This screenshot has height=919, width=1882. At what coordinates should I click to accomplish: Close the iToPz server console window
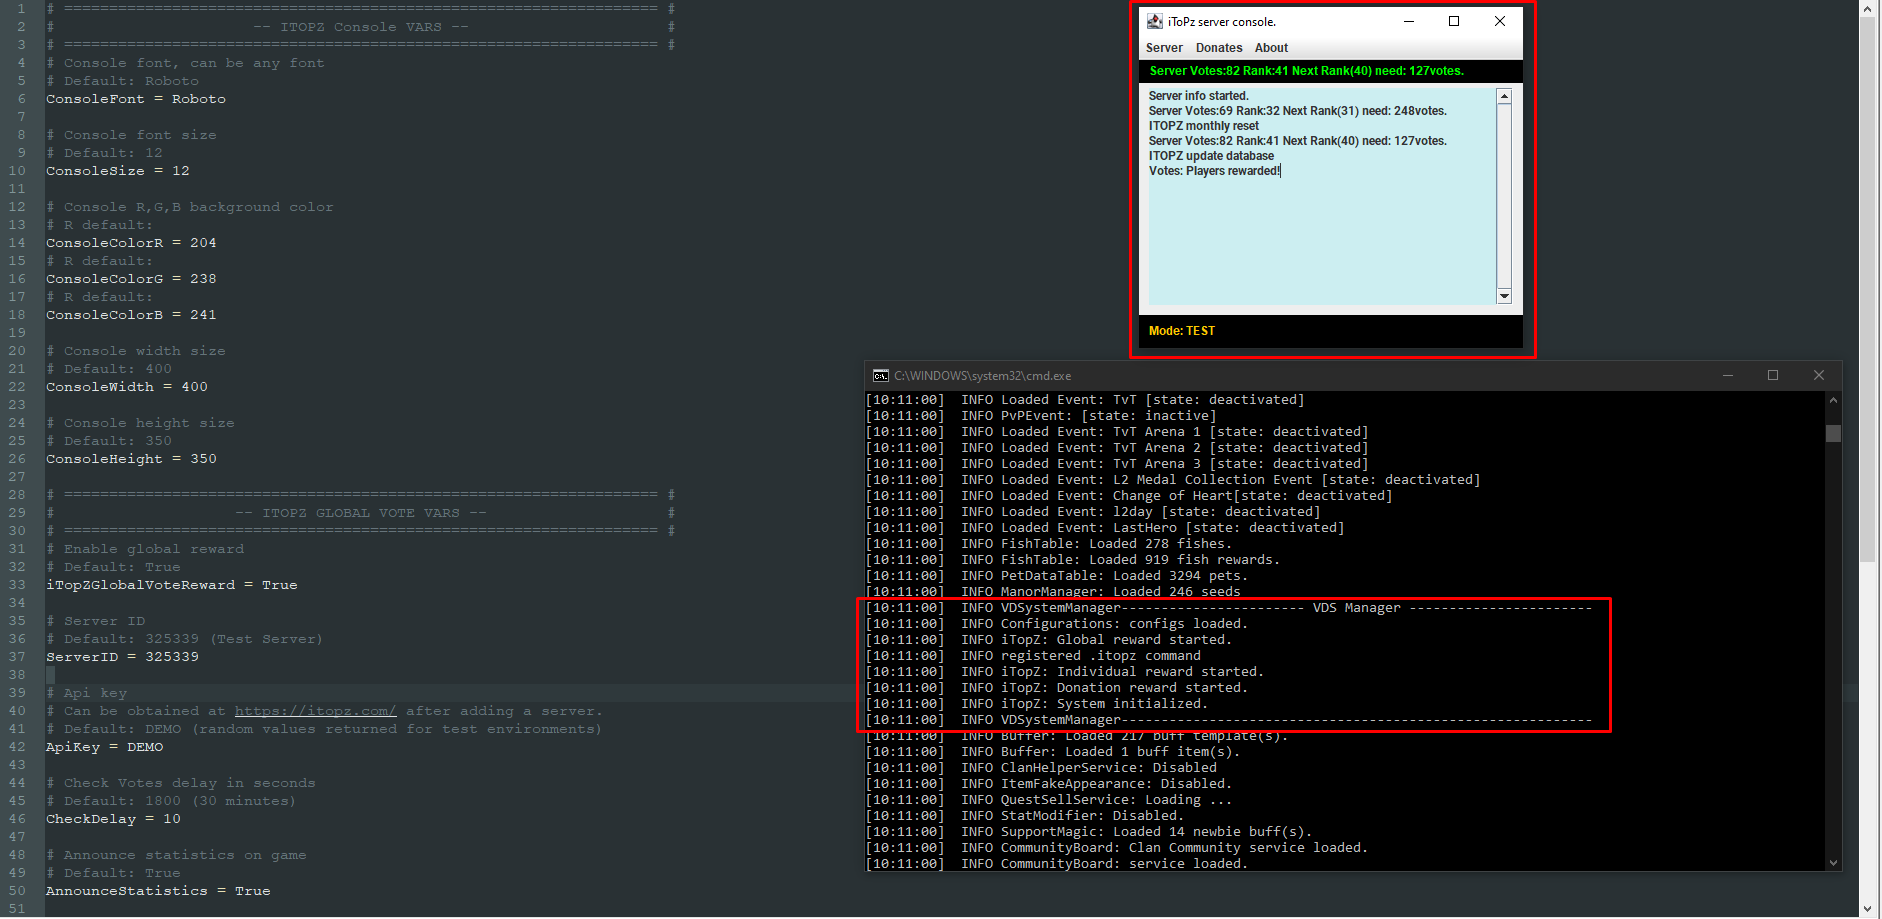click(1500, 21)
